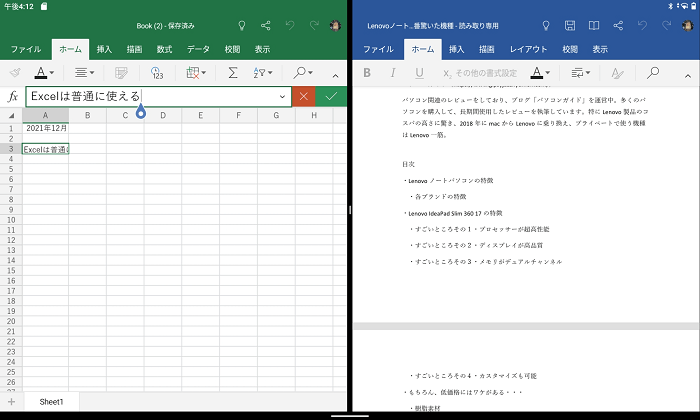Click Excel text alignment icon
Screen dimensions: 700x420
click(x=81, y=72)
